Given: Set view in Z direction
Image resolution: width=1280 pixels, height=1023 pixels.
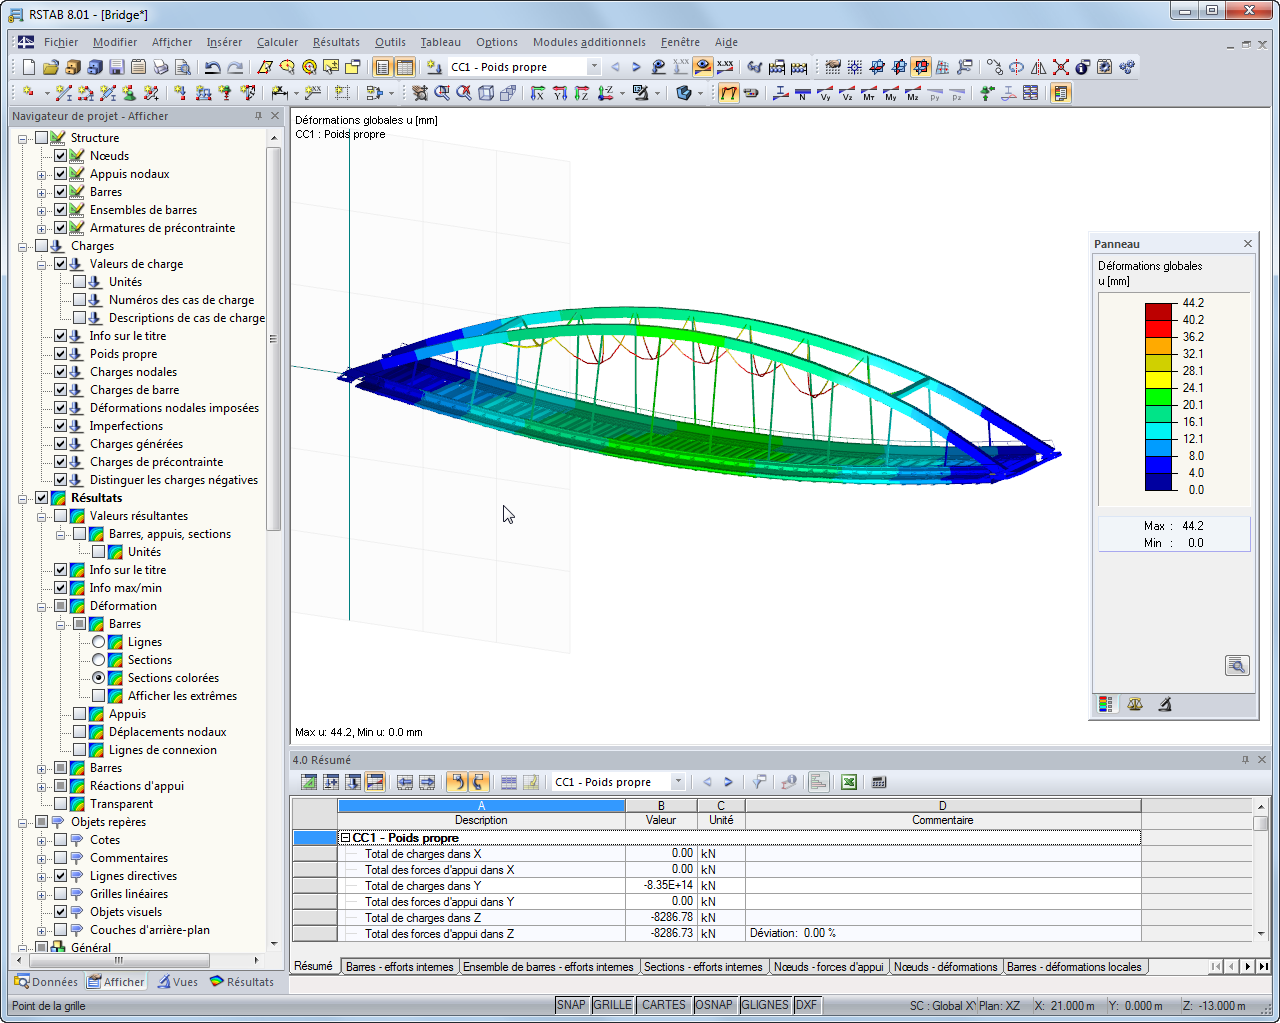Looking at the screenshot, I should 582,93.
